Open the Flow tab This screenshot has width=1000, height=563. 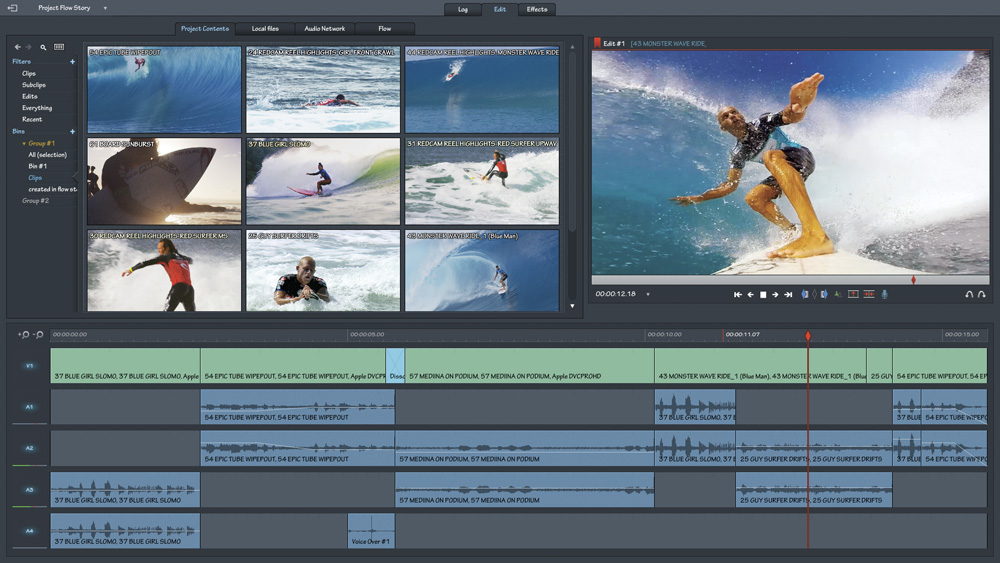385,29
